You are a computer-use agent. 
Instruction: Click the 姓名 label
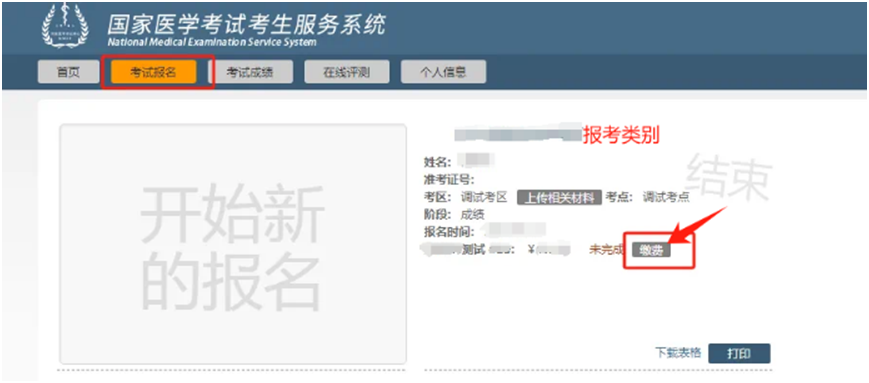coord(438,162)
